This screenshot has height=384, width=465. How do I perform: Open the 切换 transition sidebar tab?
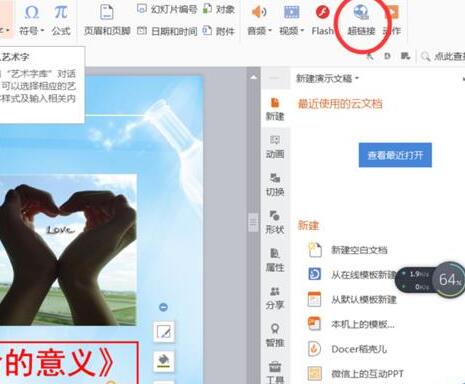[x=275, y=184]
